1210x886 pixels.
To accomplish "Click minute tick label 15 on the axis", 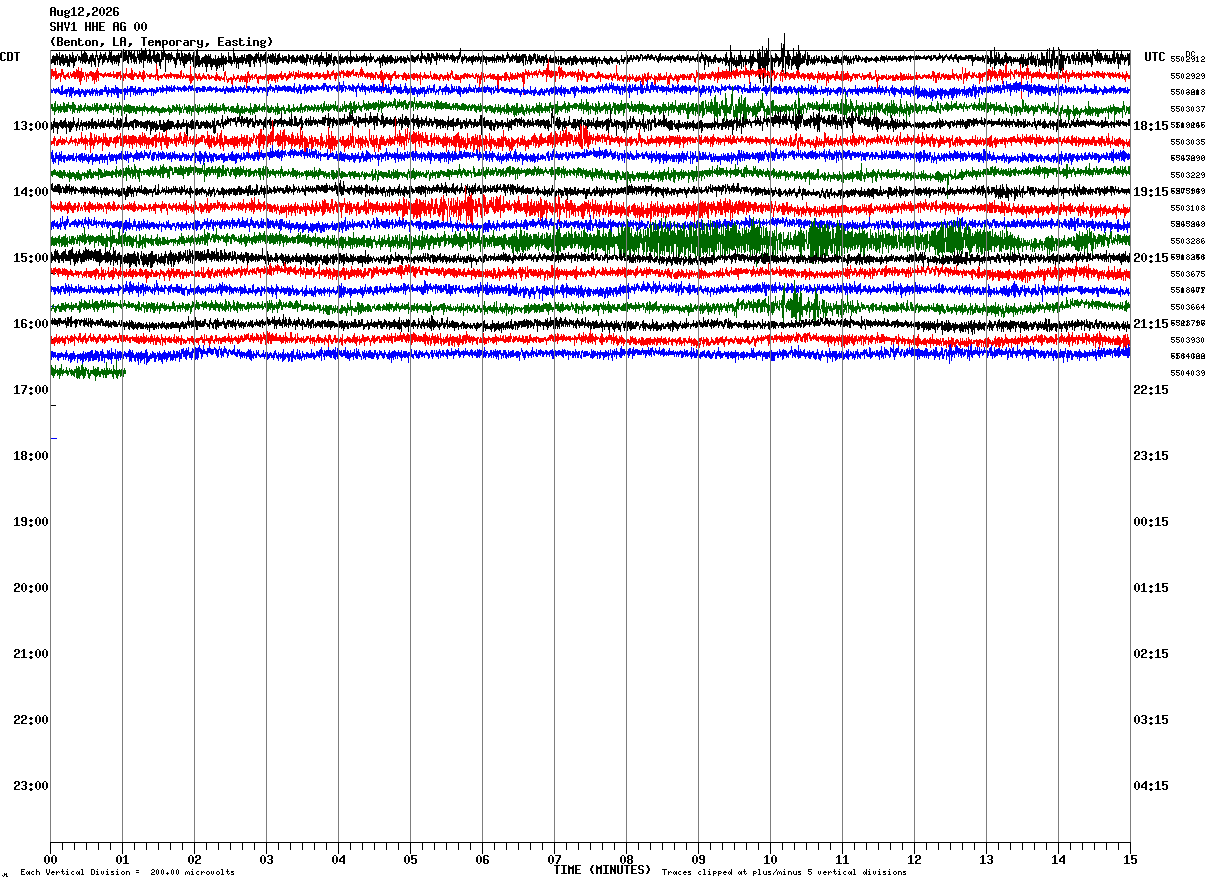I will pos(1130,859).
